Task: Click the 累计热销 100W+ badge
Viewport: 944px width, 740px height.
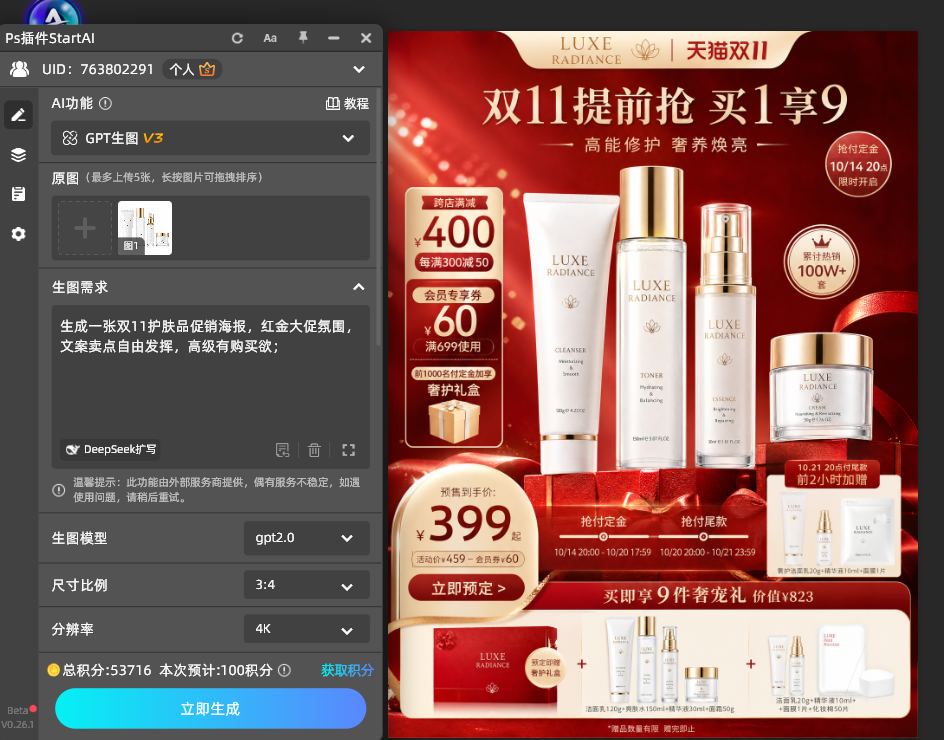Action: [x=822, y=263]
